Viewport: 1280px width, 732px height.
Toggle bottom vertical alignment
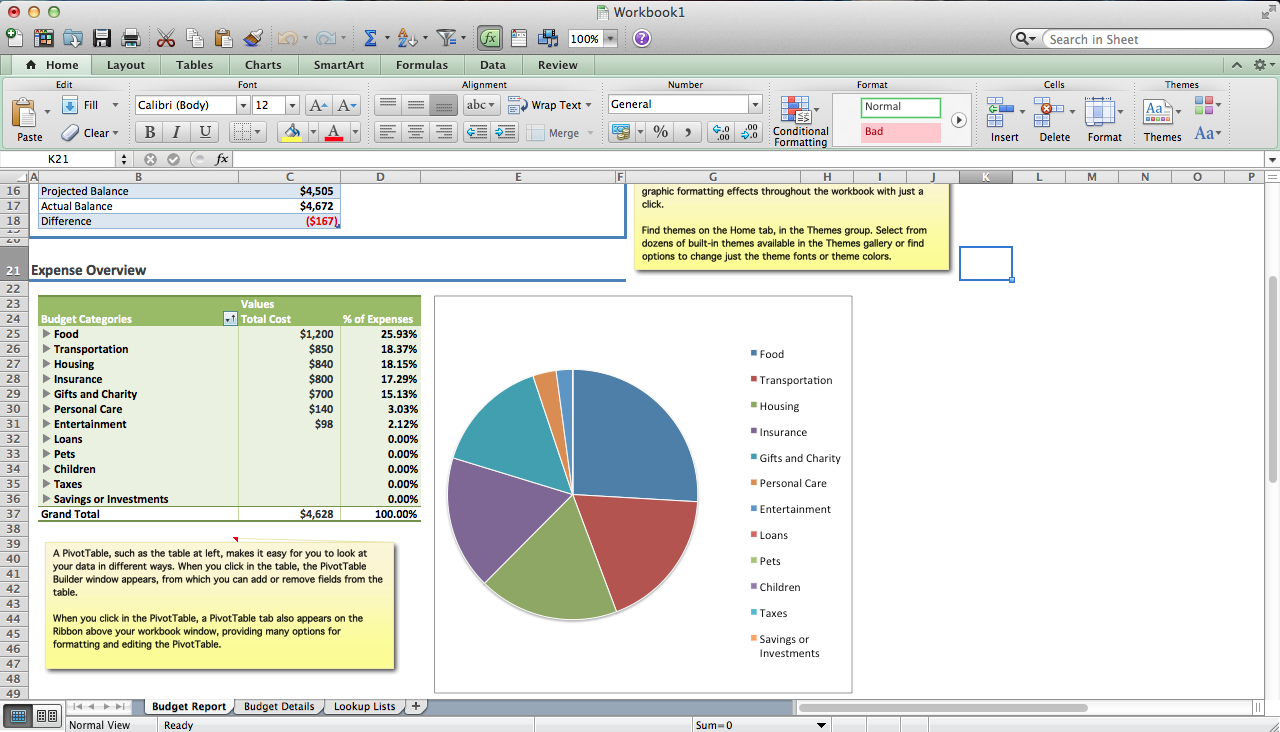[x=444, y=105]
